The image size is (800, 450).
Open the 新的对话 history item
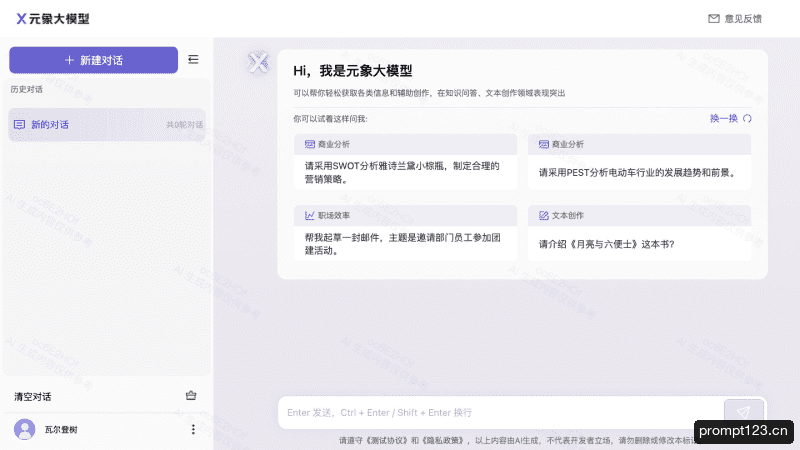107,124
